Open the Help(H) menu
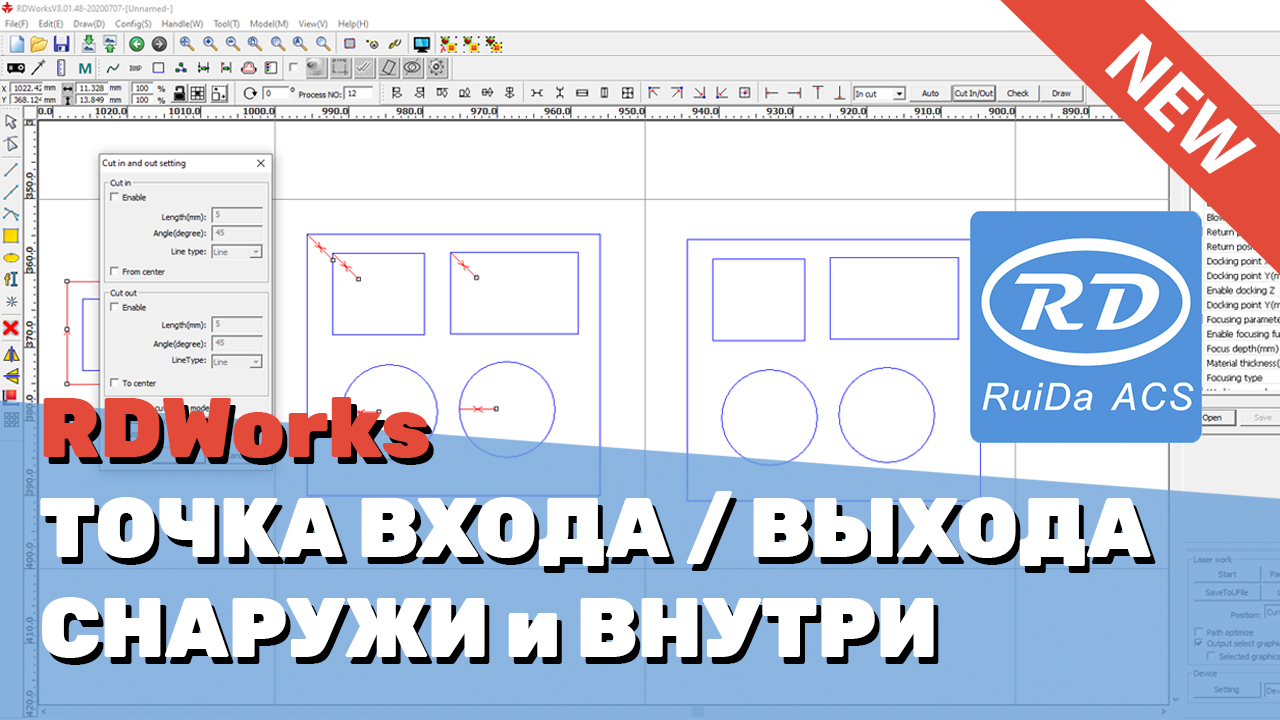This screenshot has height=720, width=1280. (x=353, y=23)
